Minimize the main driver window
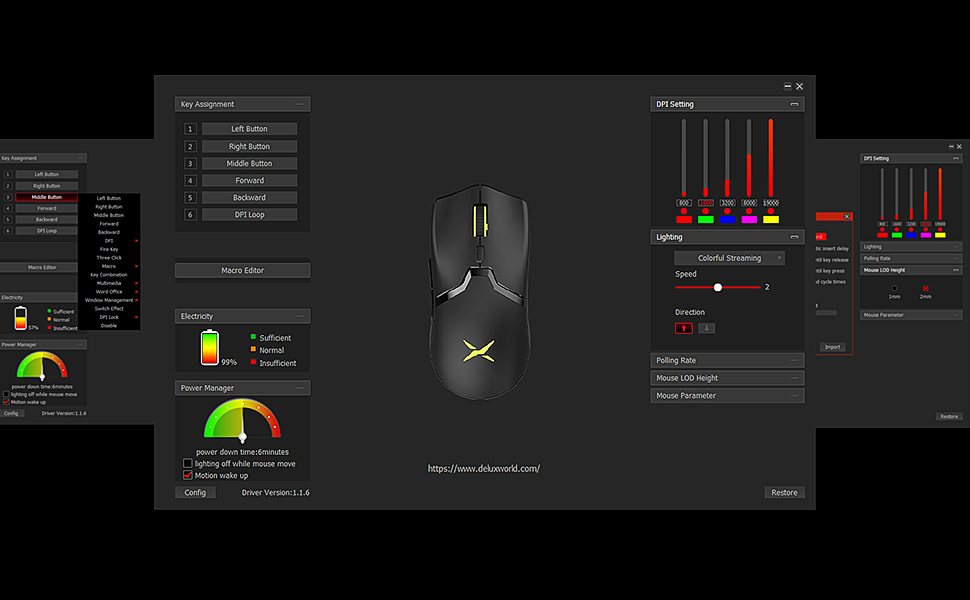 788,87
